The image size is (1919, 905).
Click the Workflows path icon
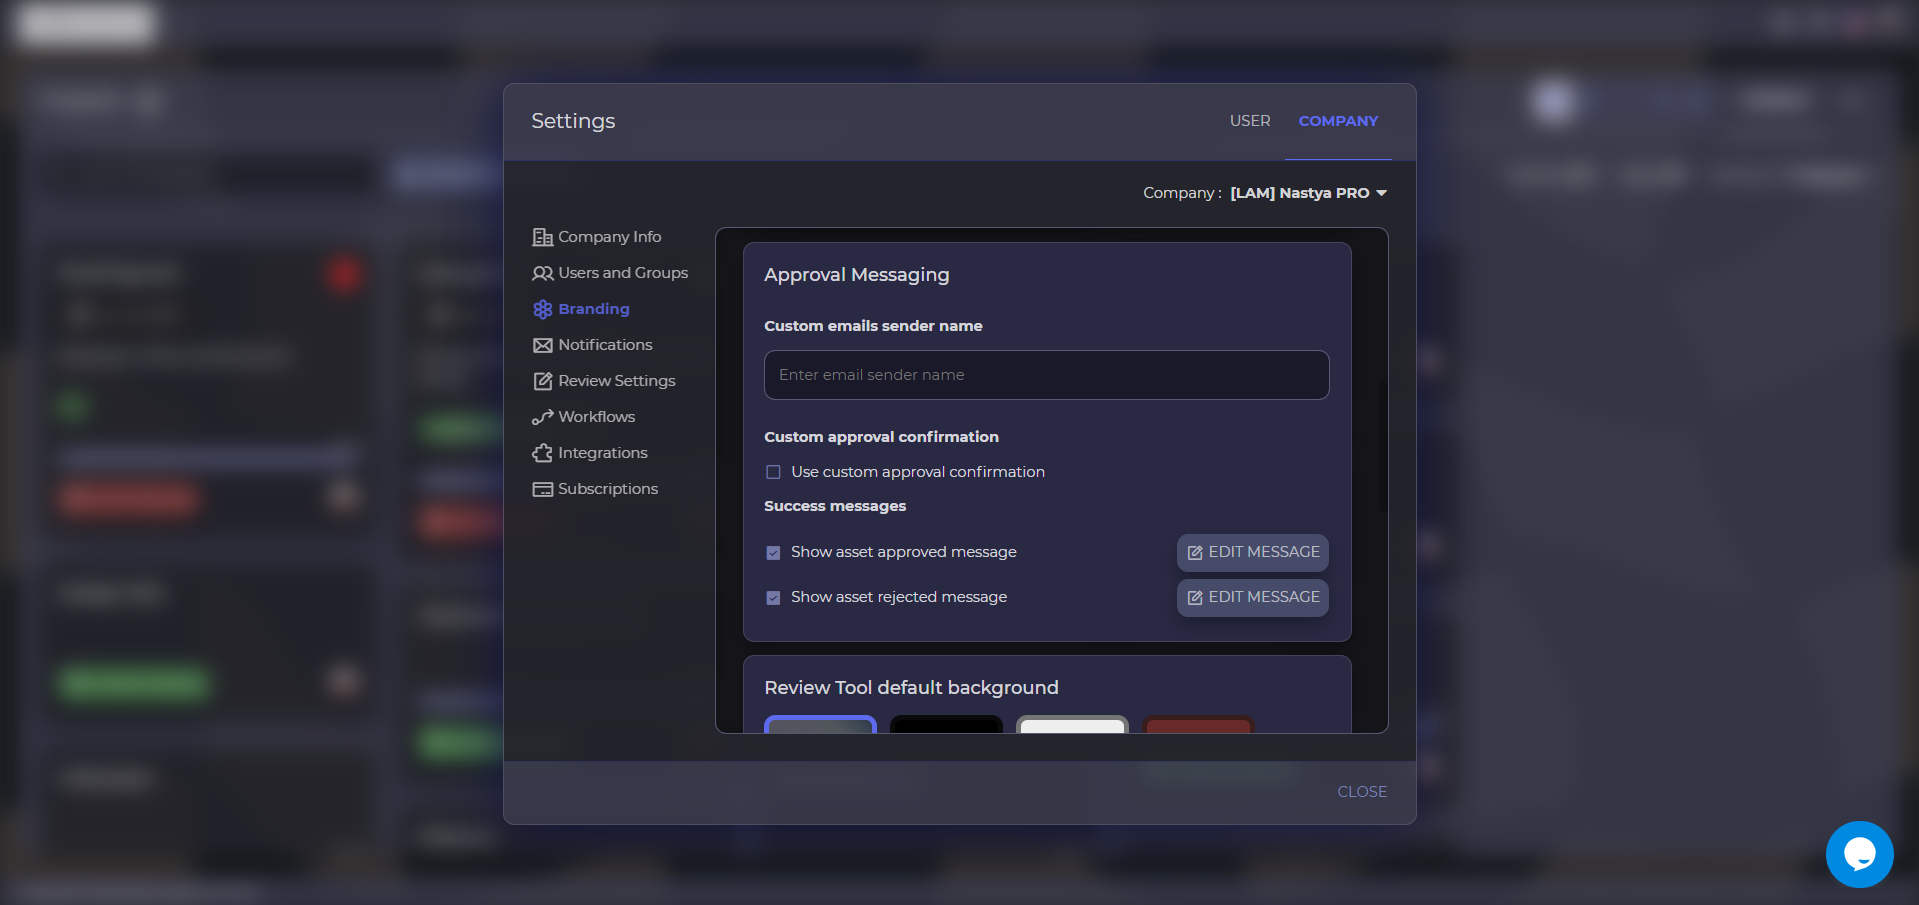pyautogui.click(x=542, y=417)
